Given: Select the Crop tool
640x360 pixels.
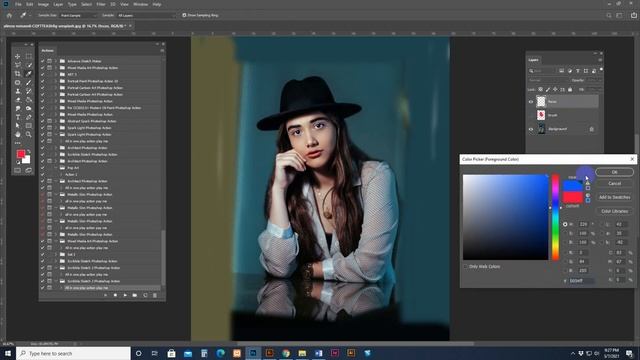Looking at the screenshot, I should pyautogui.click(x=18, y=74).
